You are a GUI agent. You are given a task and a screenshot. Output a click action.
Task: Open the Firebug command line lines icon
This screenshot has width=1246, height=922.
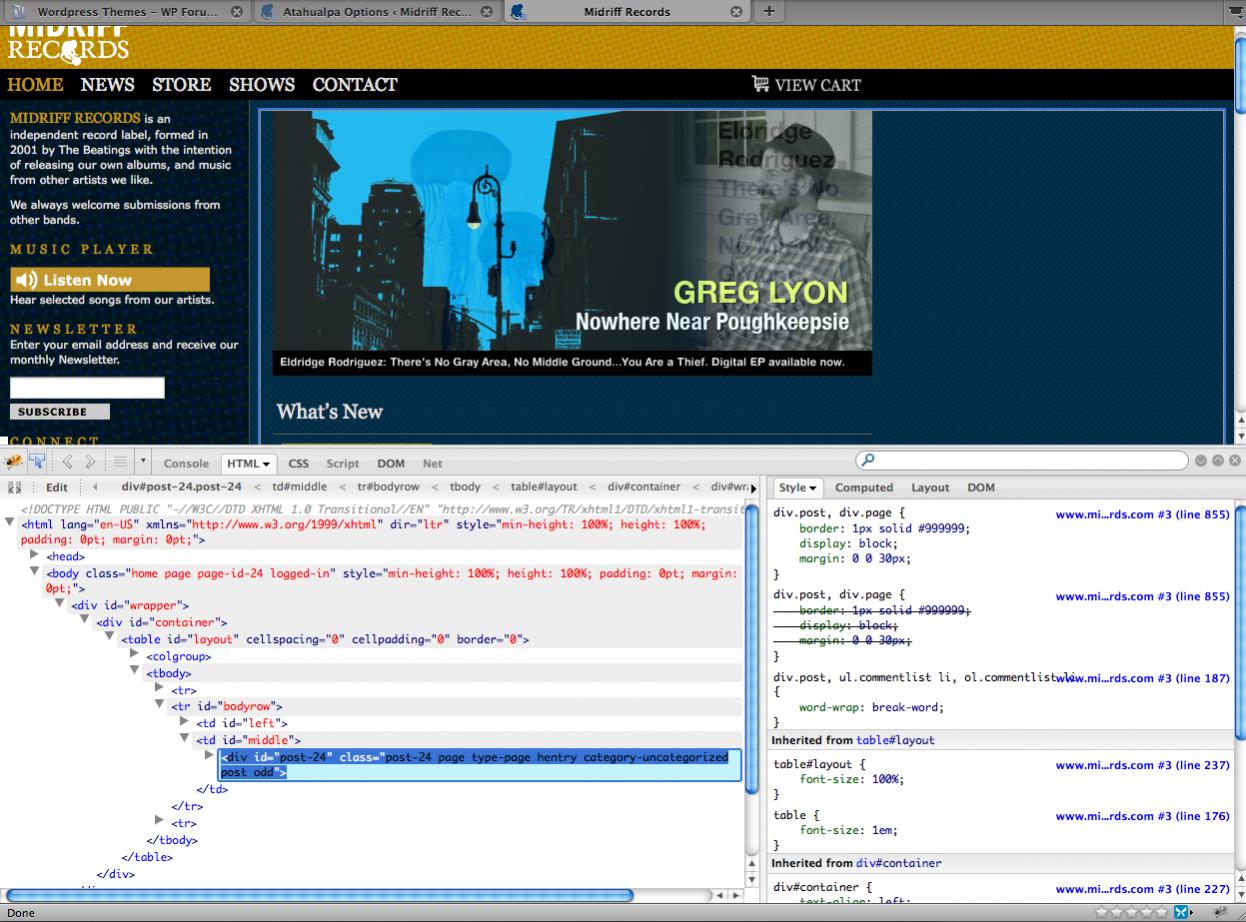(x=120, y=462)
